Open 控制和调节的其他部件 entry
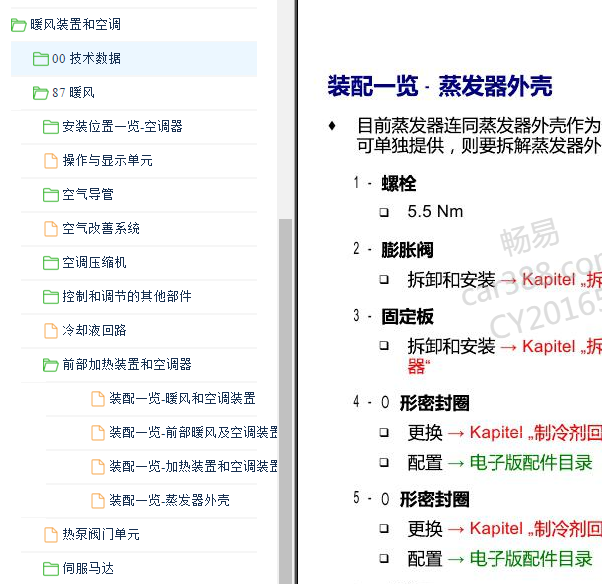Image resolution: width=602 pixels, height=584 pixels. click(x=127, y=296)
